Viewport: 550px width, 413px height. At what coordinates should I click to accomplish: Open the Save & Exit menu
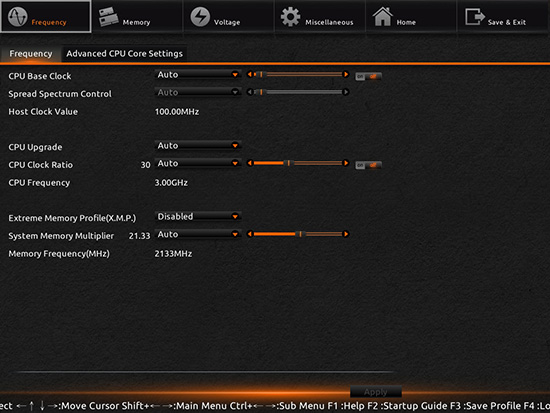(503, 16)
